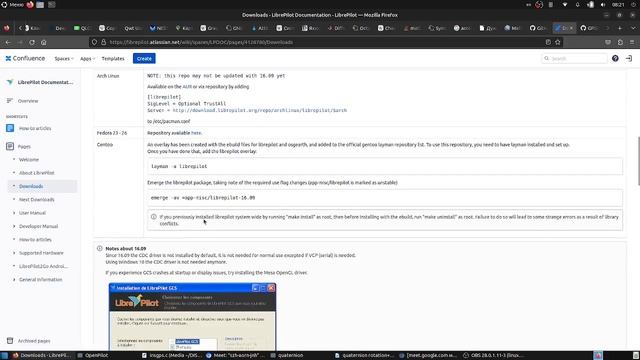Image resolution: width=640 pixels, height=360 pixels.
Task: Open LibrePilot GCS installer screenshot image
Action: (192, 317)
